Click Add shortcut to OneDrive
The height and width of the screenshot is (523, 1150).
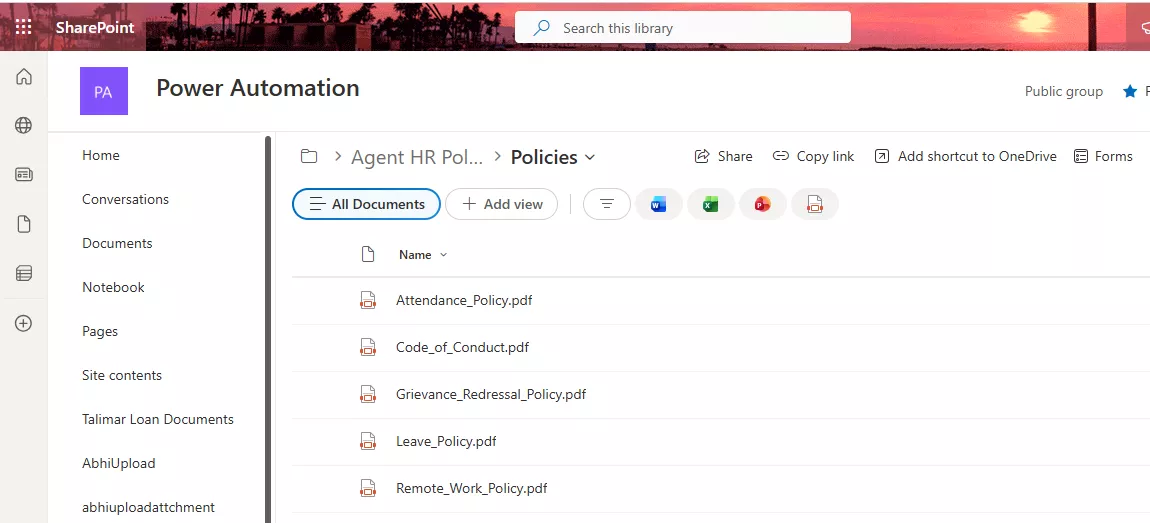click(965, 156)
